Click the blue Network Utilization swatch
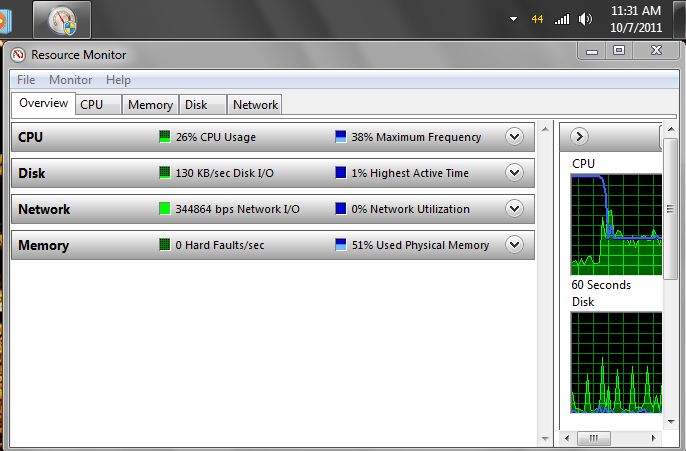686x451 pixels. 340,208
